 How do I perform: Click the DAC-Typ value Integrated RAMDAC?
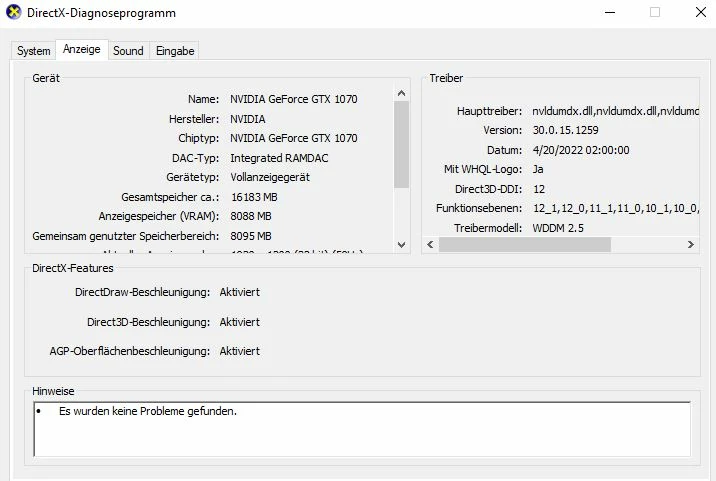[x=279, y=158]
